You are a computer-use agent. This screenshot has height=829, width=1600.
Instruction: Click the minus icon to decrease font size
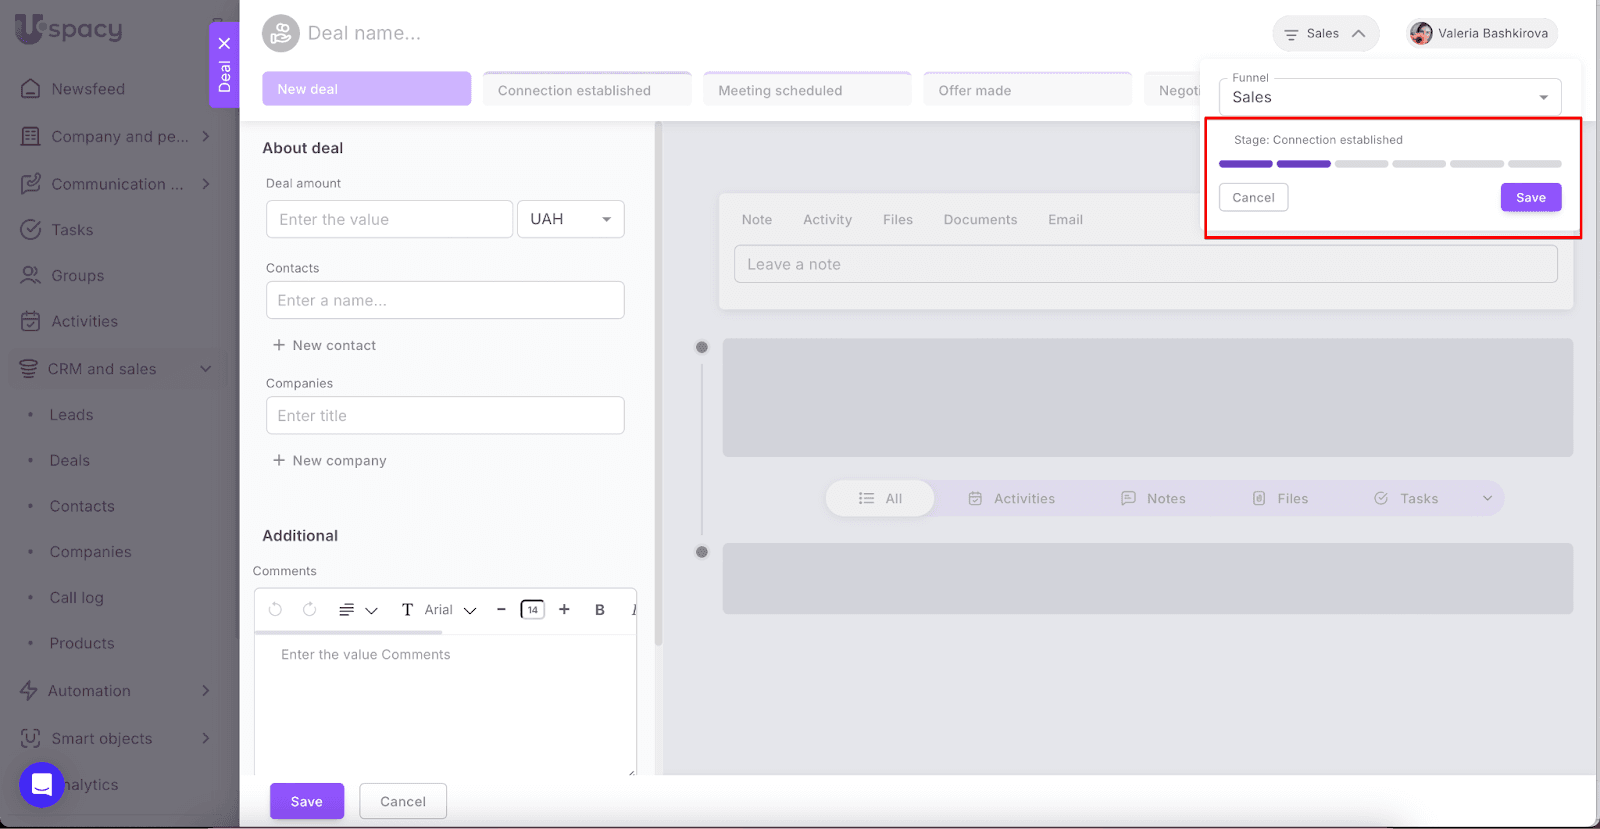click(501, 609)
